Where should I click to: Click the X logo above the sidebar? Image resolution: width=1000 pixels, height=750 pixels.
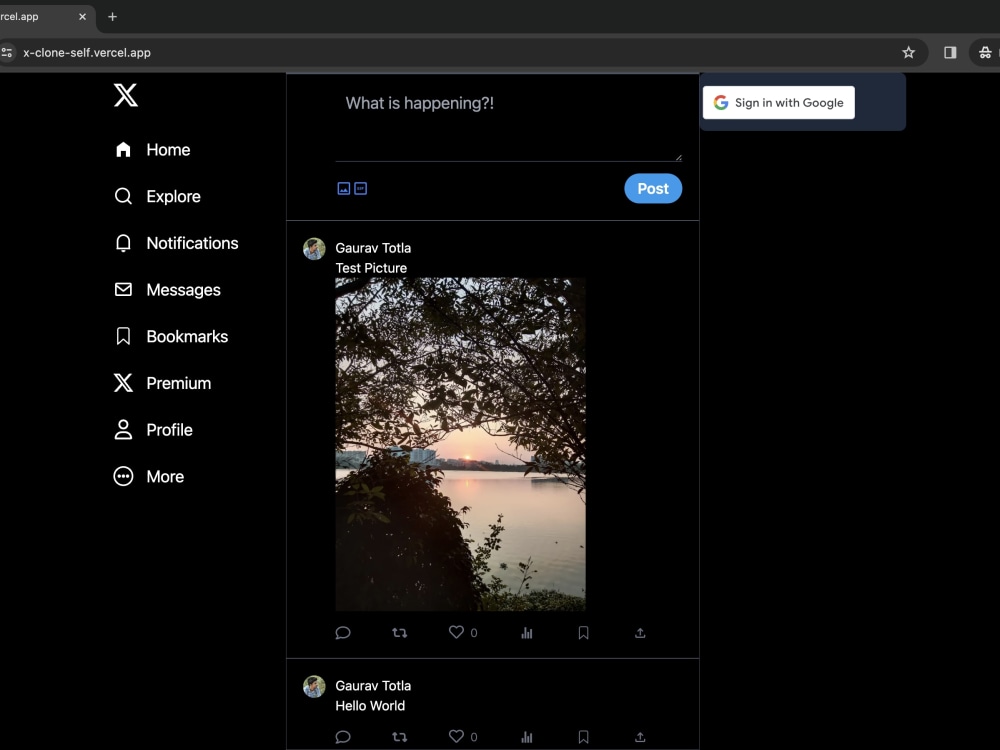[x=126, y=95]
